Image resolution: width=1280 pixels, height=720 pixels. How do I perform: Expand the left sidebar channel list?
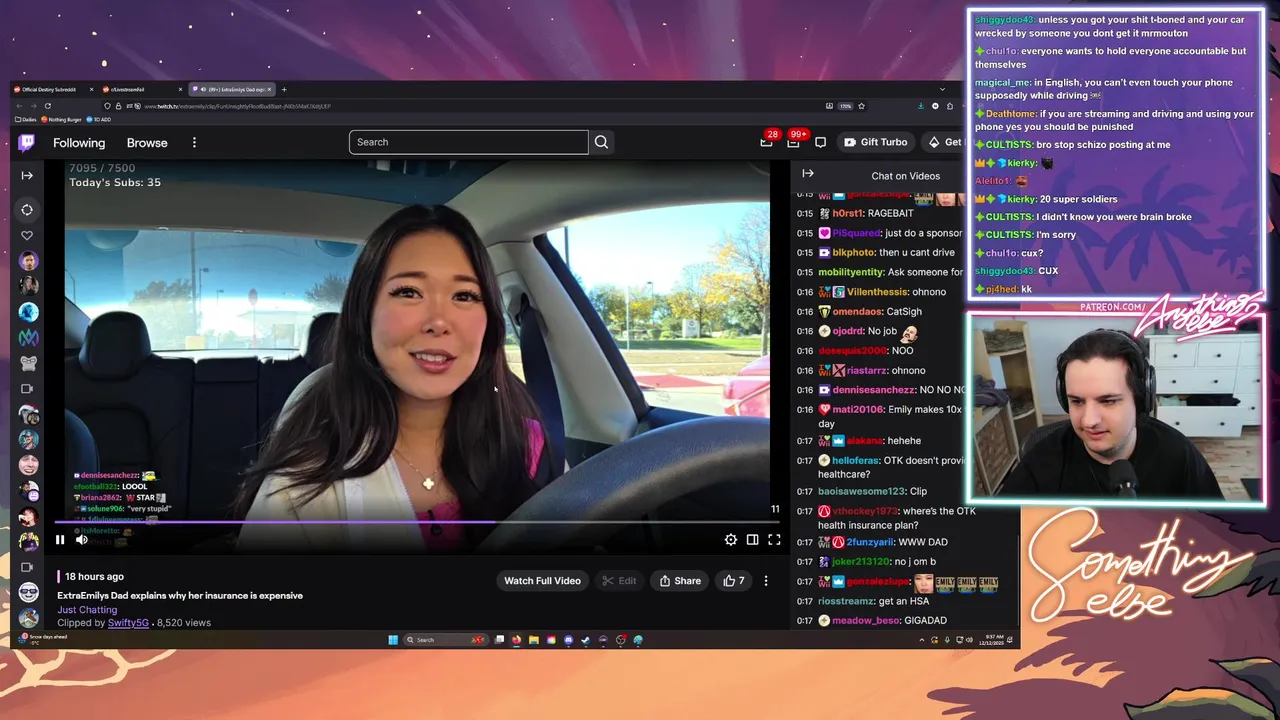tap(27, 175)
